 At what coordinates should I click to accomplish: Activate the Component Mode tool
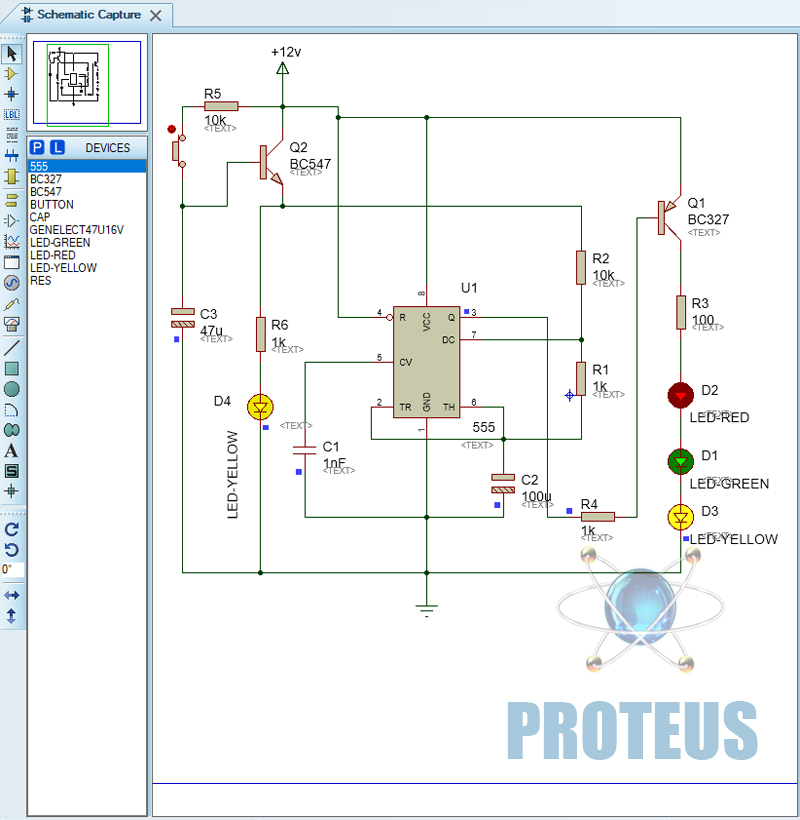click(12, 74)
